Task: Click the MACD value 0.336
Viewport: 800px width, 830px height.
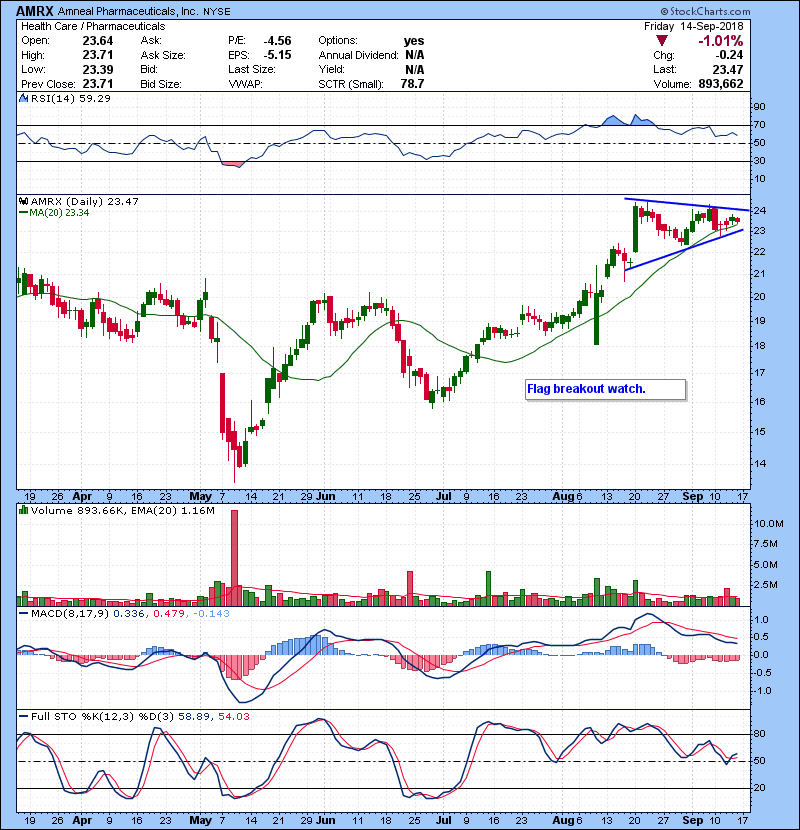Action: [129, 614]
